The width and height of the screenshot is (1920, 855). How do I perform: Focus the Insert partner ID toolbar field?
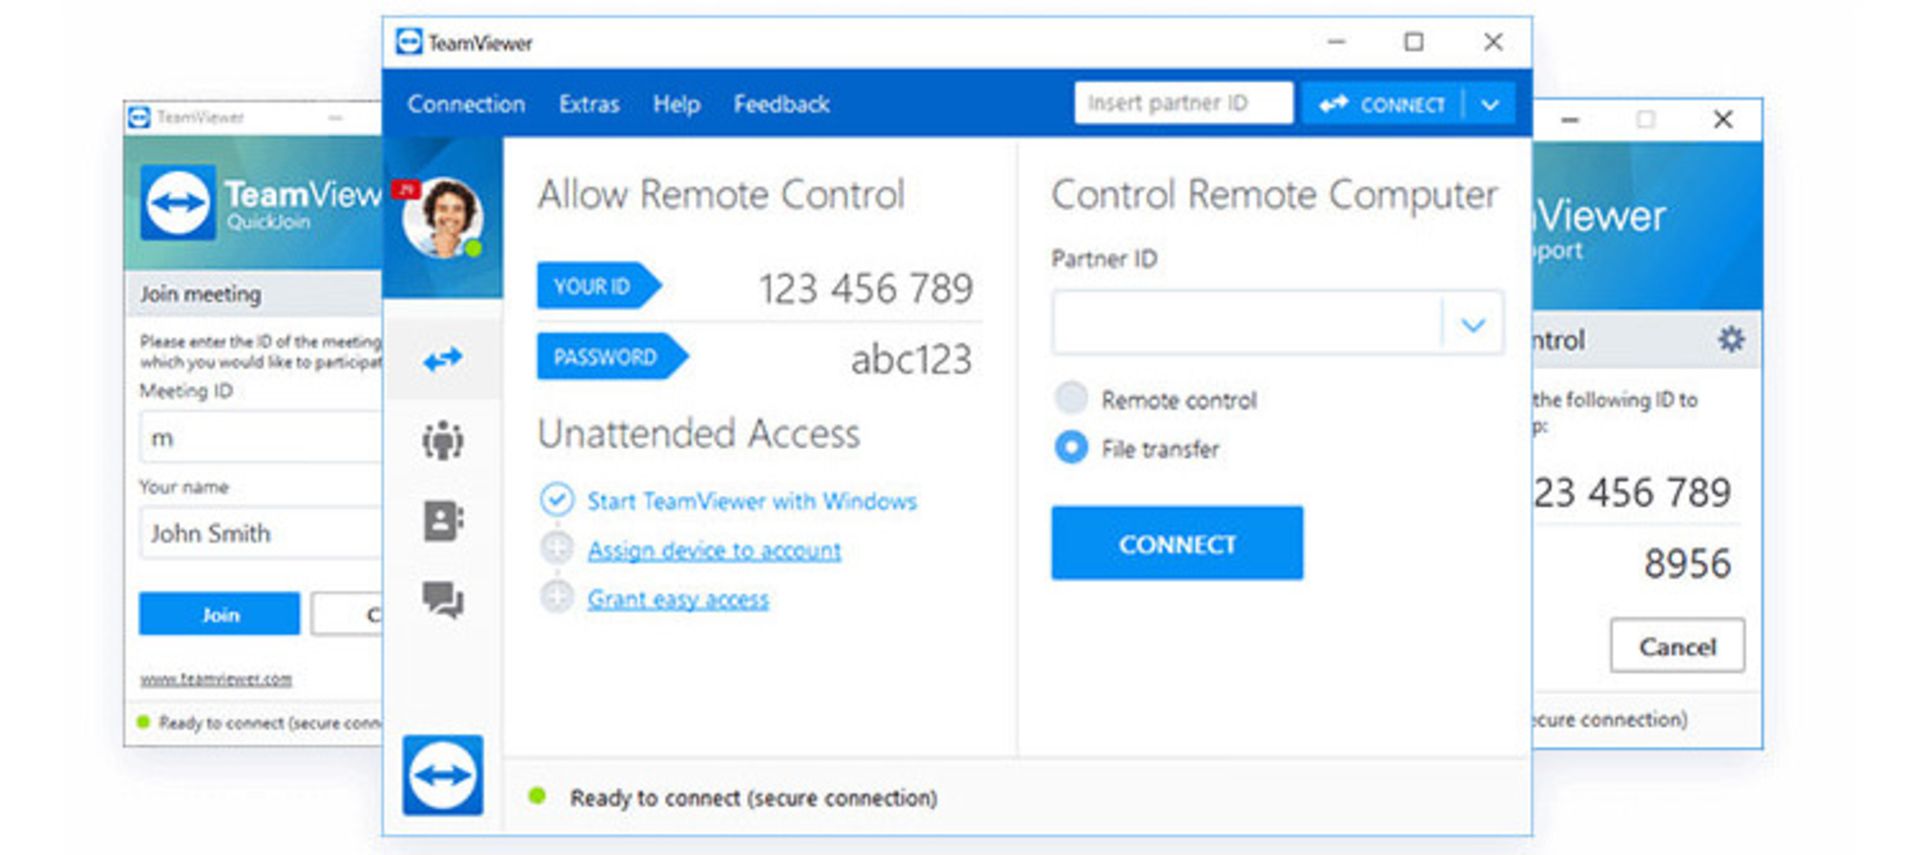[1182, 103]
